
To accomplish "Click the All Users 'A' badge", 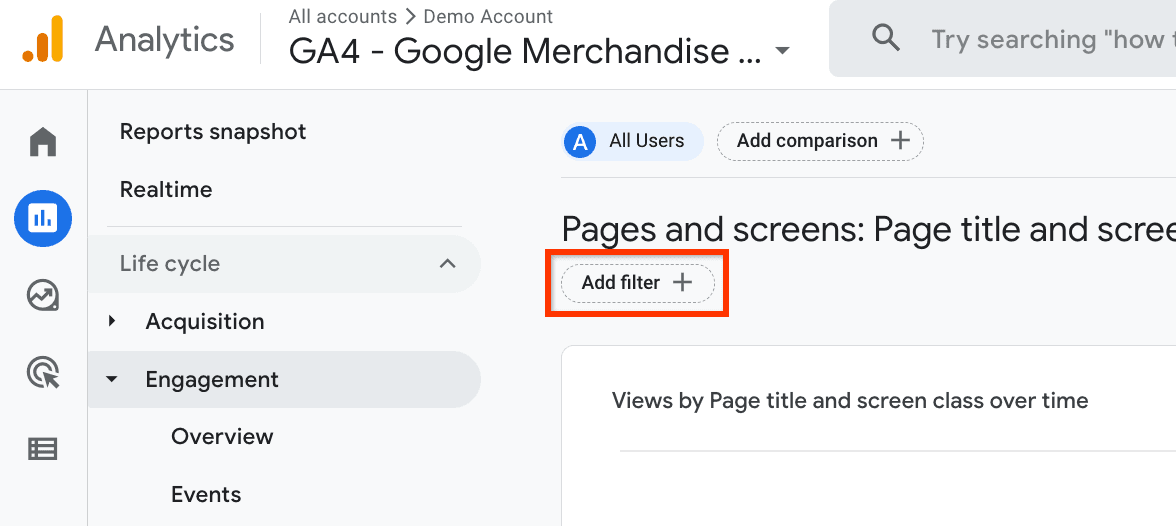I will [580, 141].
